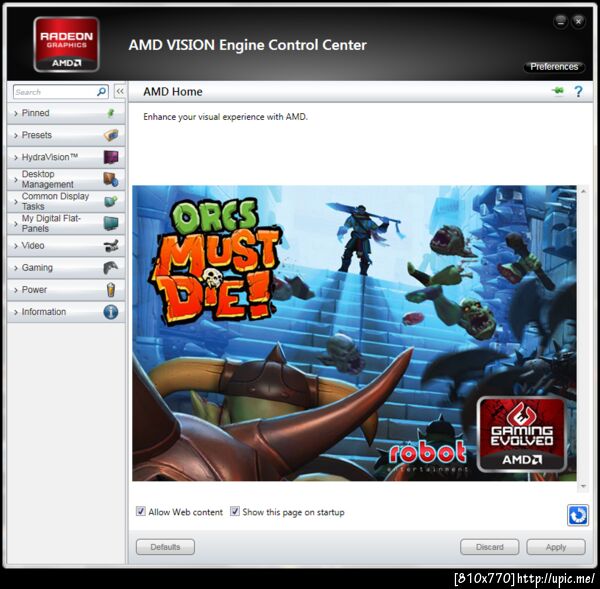Click the banner scrollbar down arrow
The image size is (600, 589).
583,486
